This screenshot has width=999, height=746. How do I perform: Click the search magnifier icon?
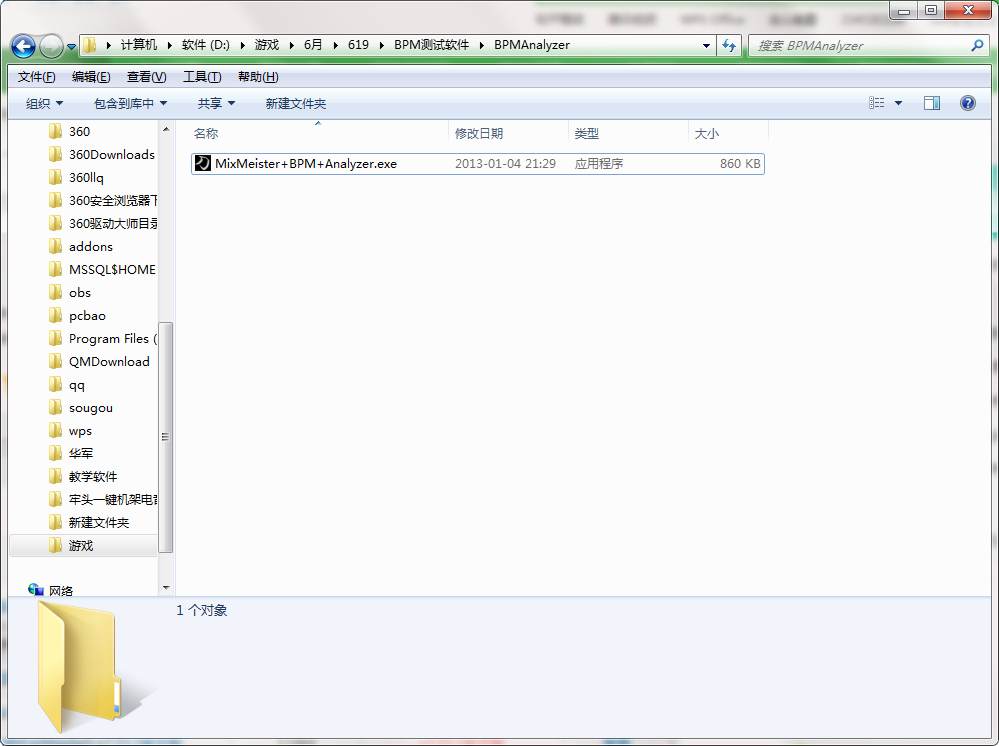[x=977, y=45]
